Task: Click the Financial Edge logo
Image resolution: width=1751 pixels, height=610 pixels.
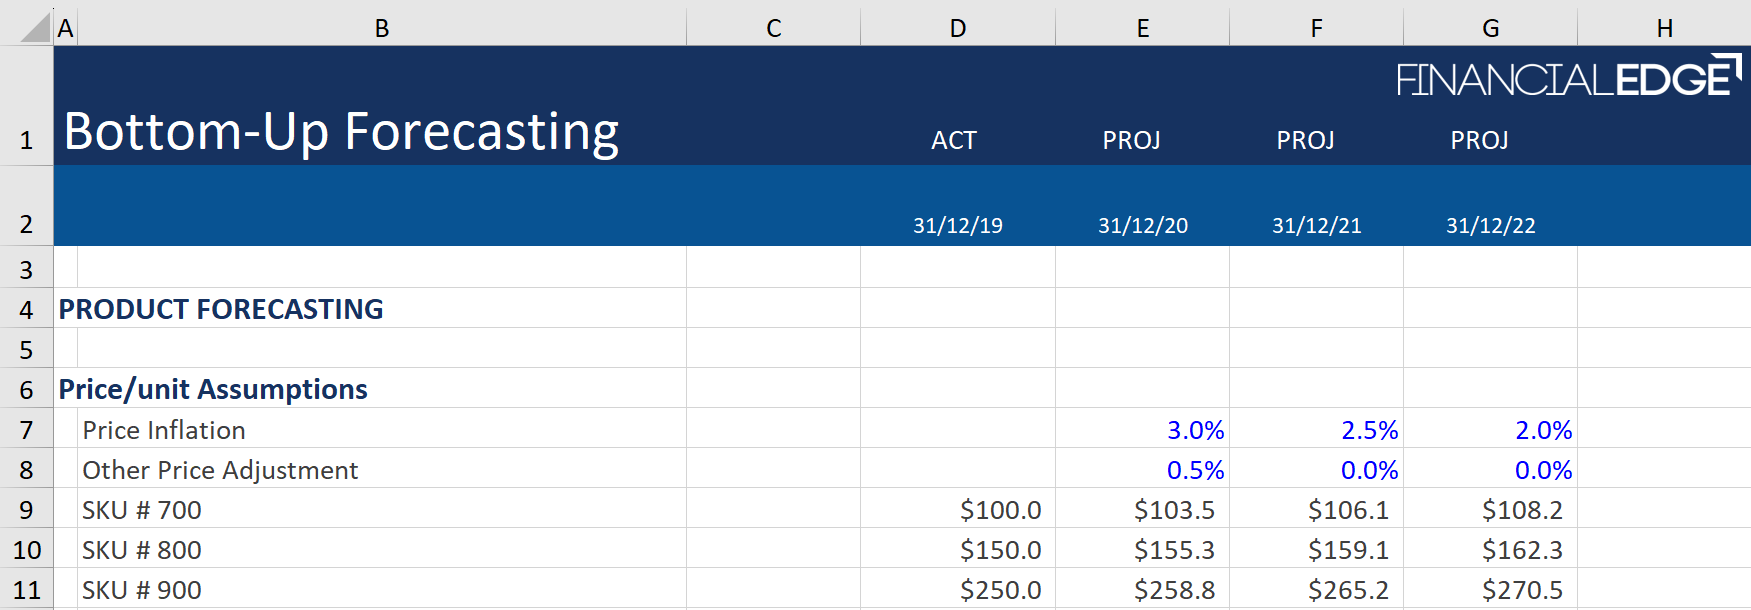Action: click(x=1567, y=79)
